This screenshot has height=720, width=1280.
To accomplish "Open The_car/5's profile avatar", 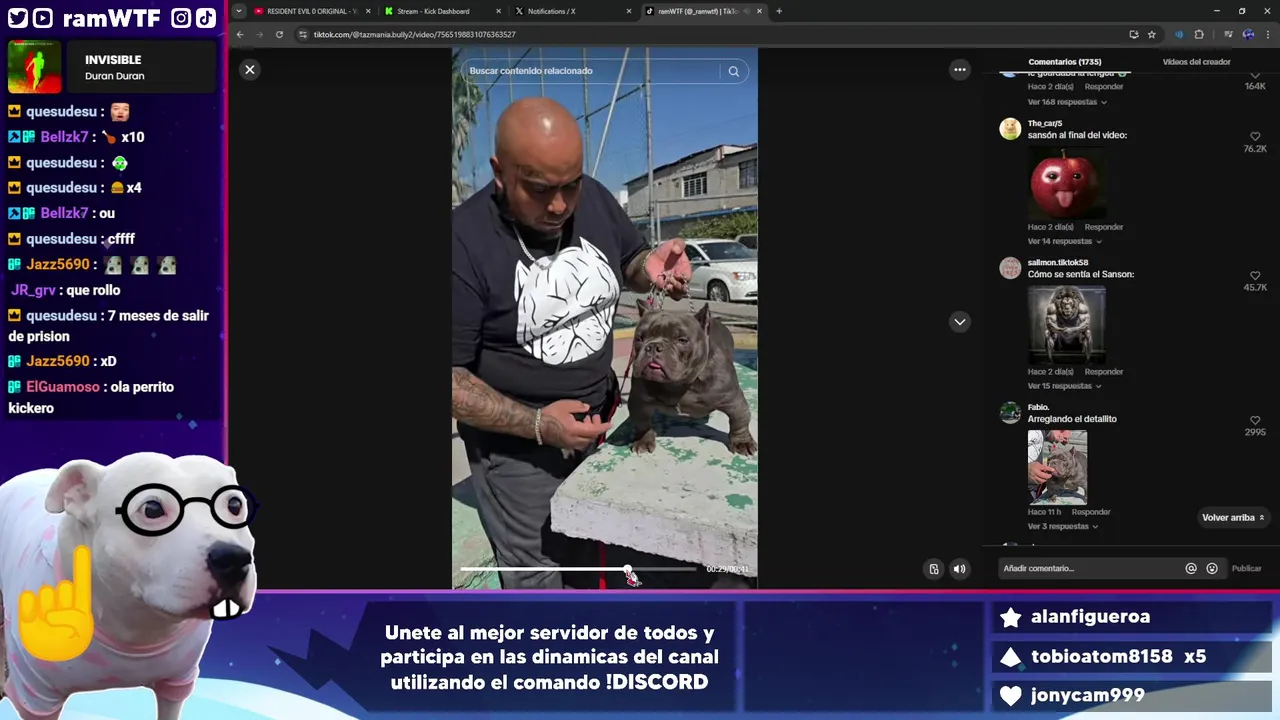I will 1010,129.
